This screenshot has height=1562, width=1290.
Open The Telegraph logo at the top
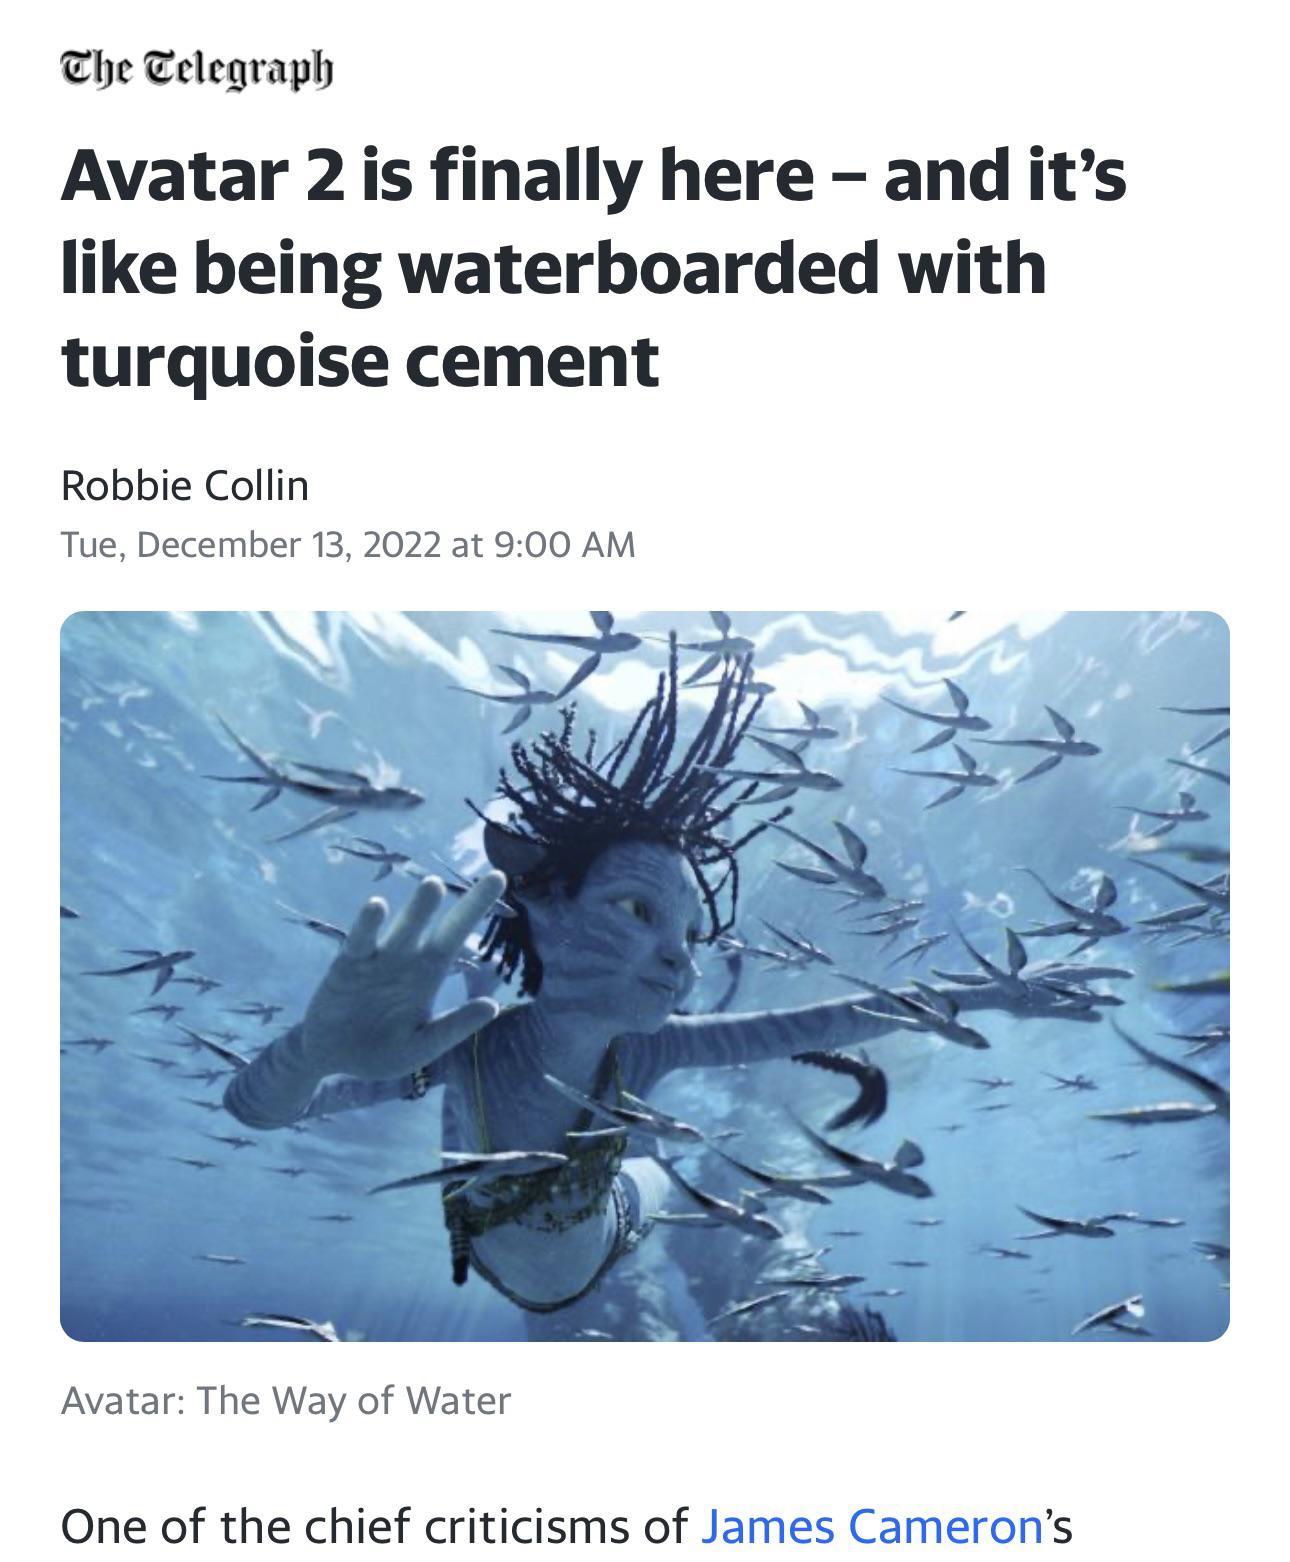point(196,70)
